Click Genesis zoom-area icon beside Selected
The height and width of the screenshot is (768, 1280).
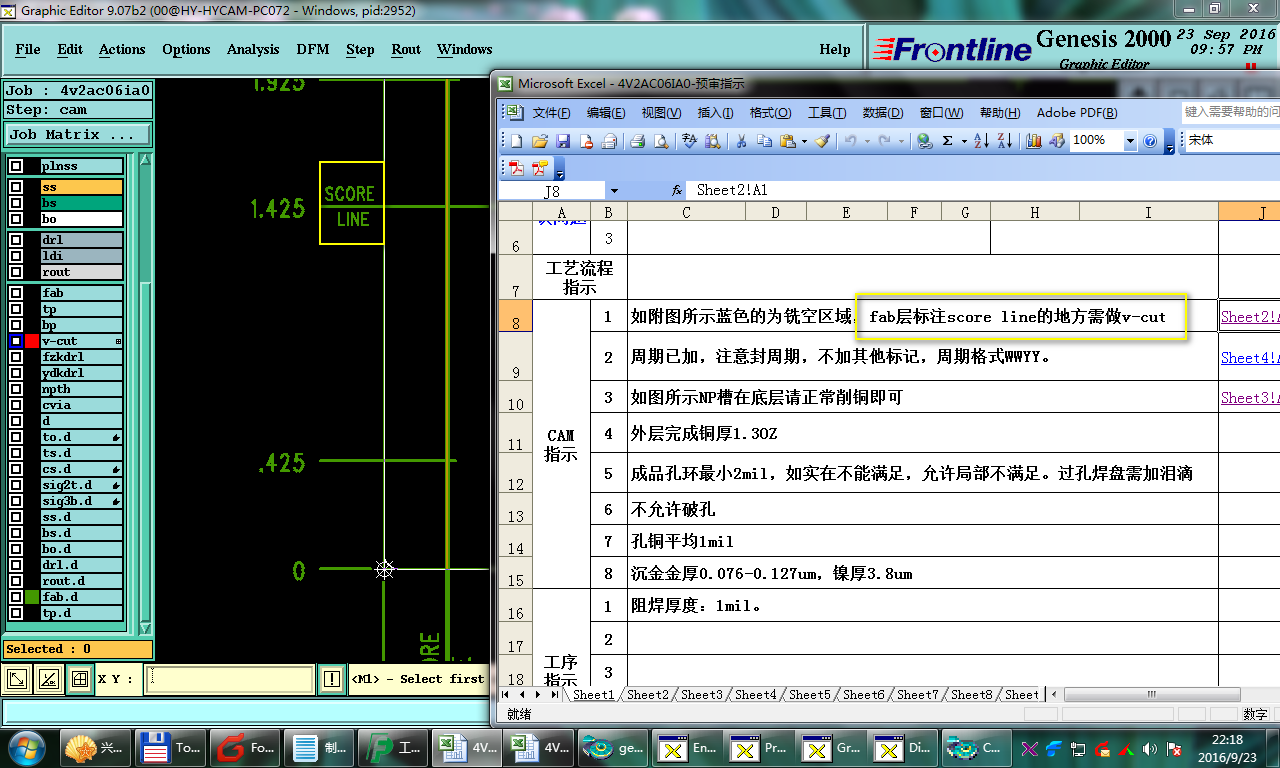click(x=17, y=679)
